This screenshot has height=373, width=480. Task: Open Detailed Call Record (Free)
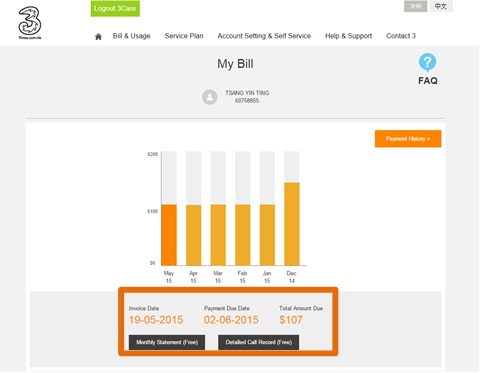pos(259,342)
